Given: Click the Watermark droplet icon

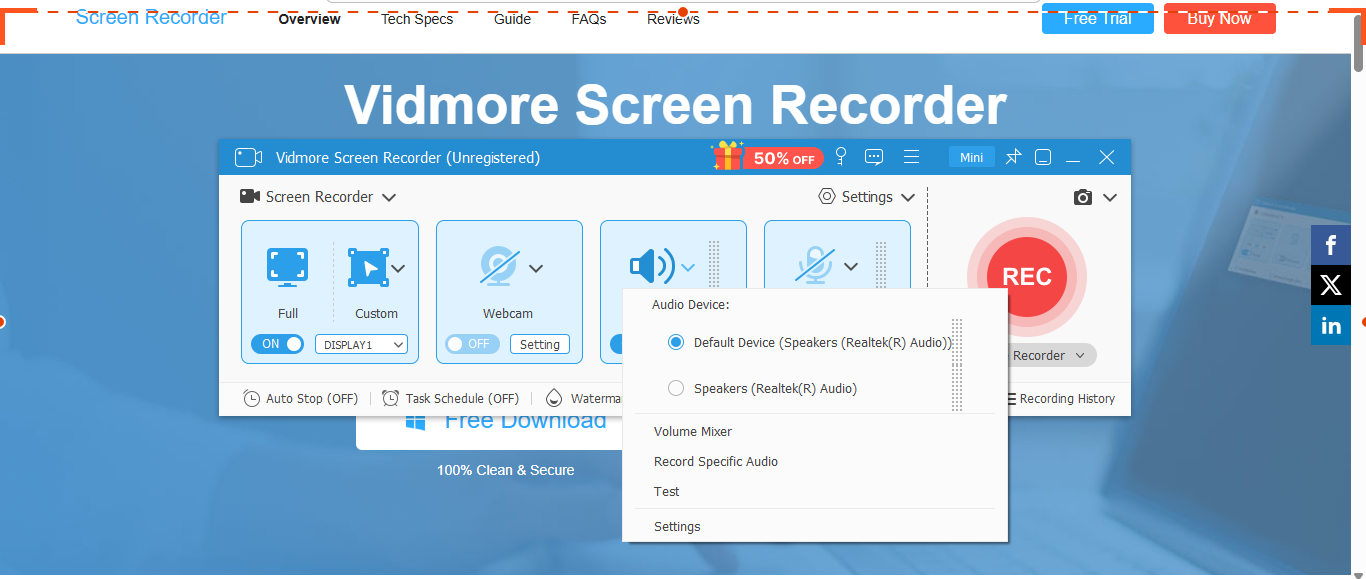Looking at the screenshot, I should coord(554,398).
